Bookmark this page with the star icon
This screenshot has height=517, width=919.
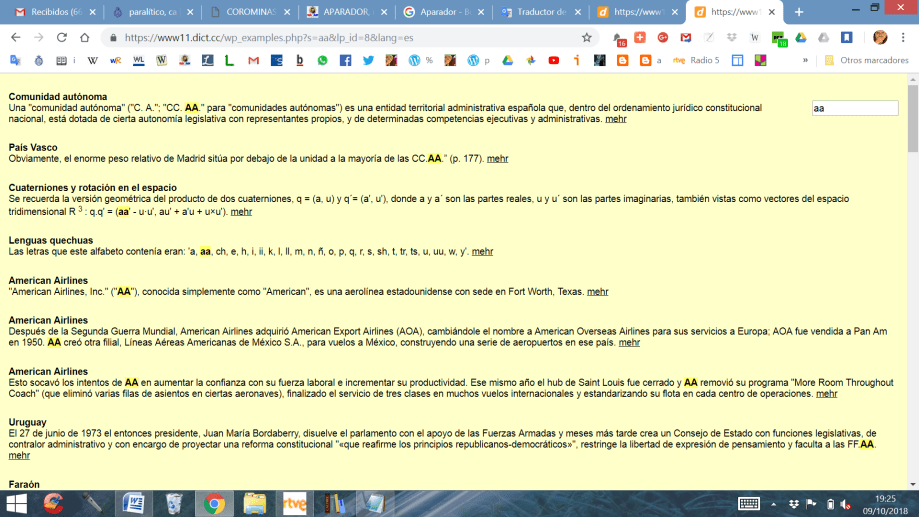pyautogui.click(x=587, y=37)
